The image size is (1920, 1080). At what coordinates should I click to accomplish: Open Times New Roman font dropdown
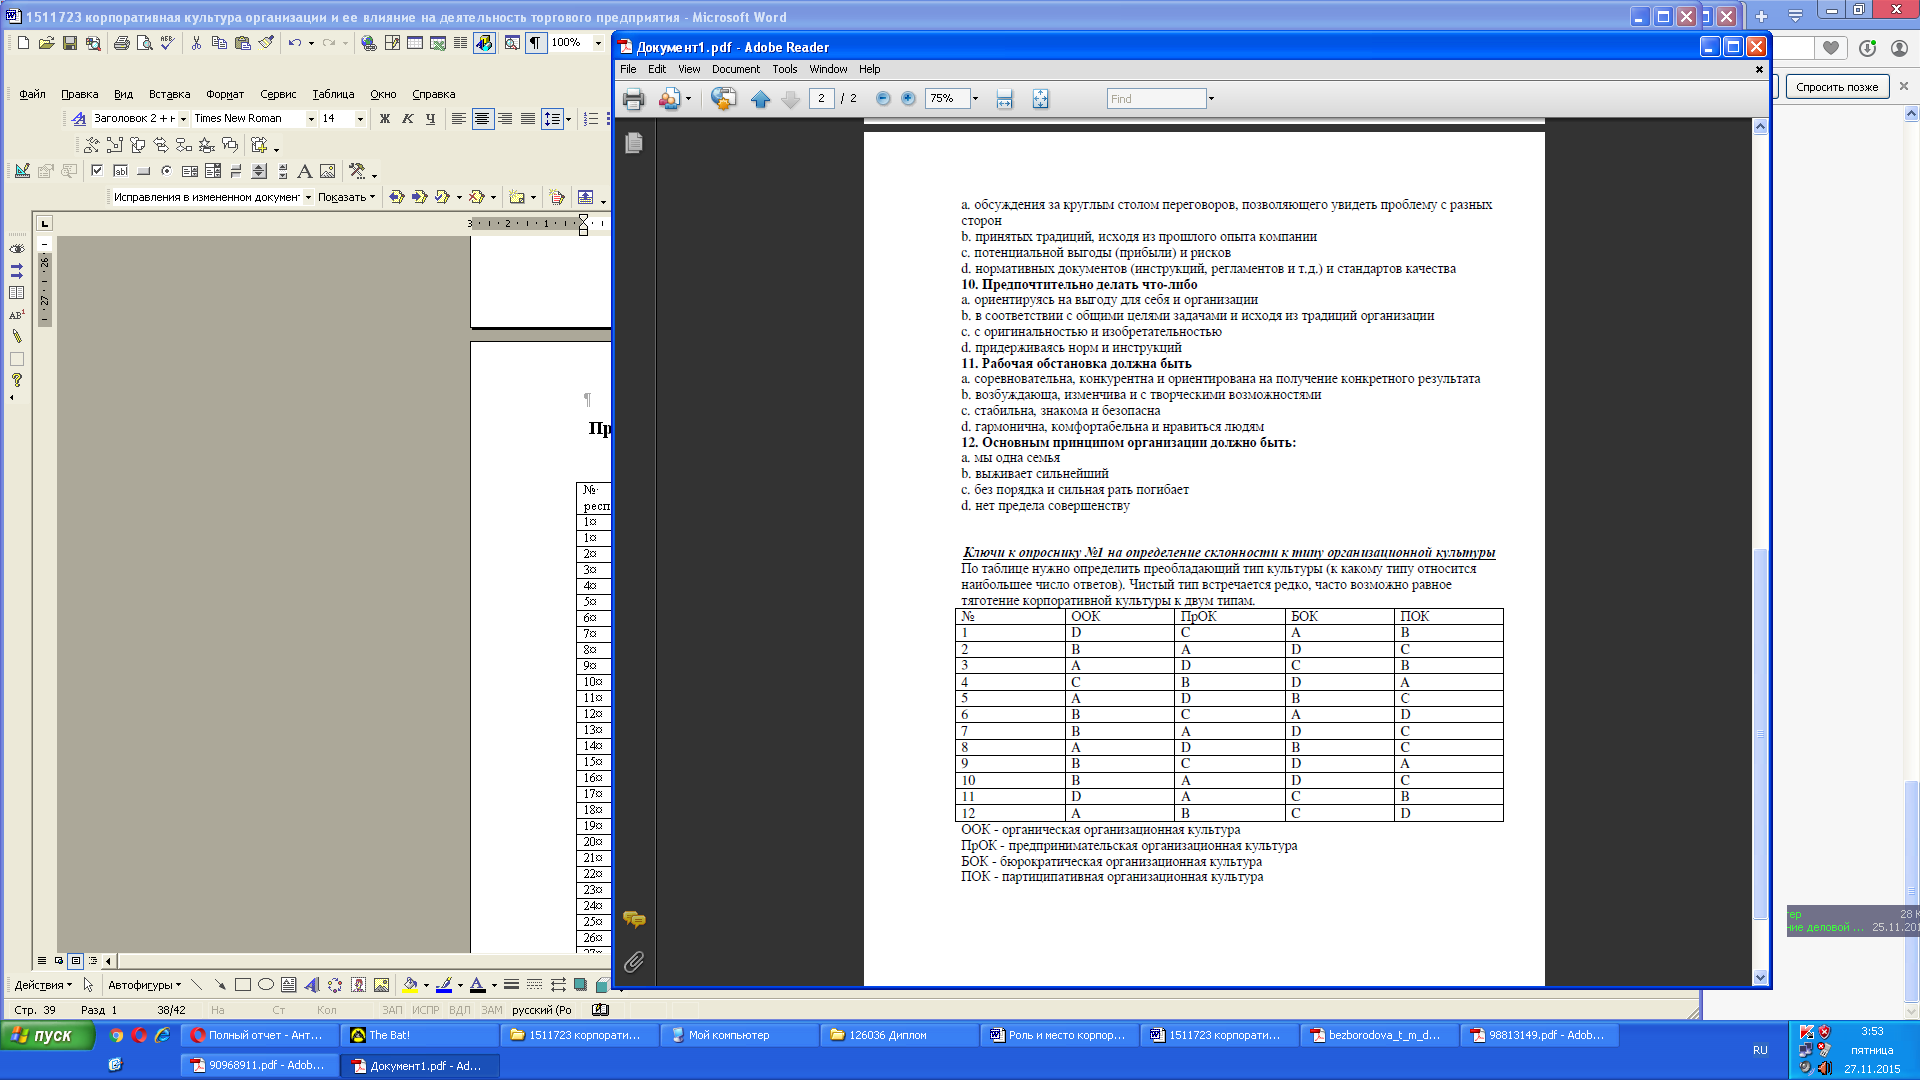point(311,119)
